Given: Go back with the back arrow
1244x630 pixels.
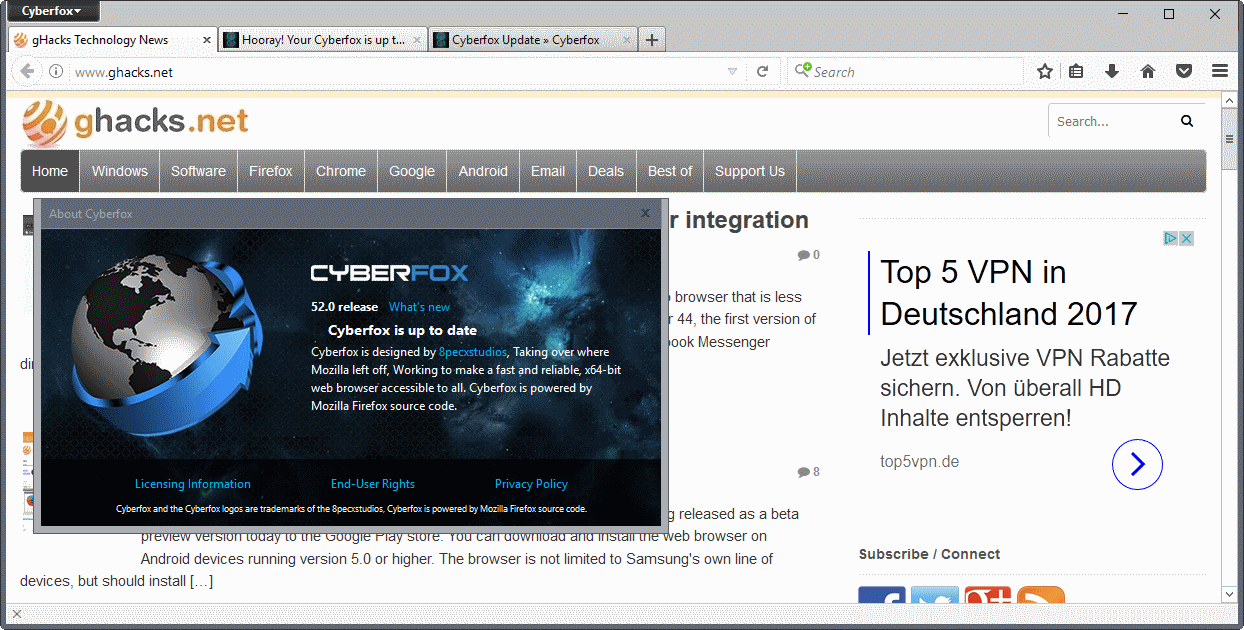Looking at the screenshot, I should [28, 72].
